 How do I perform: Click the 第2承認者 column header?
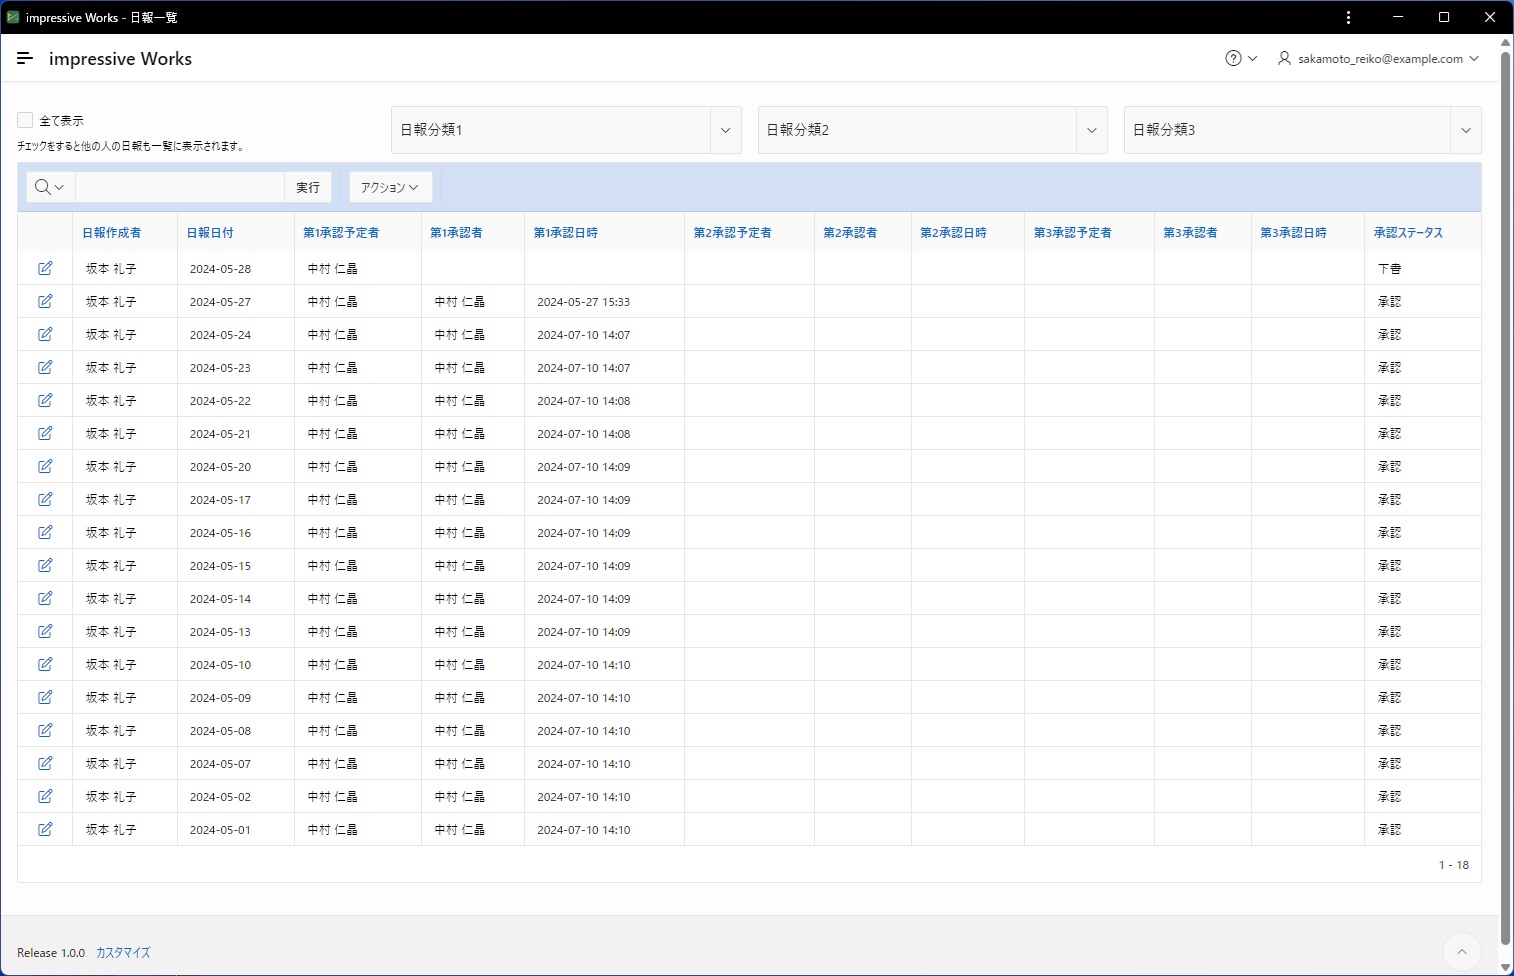850,232
